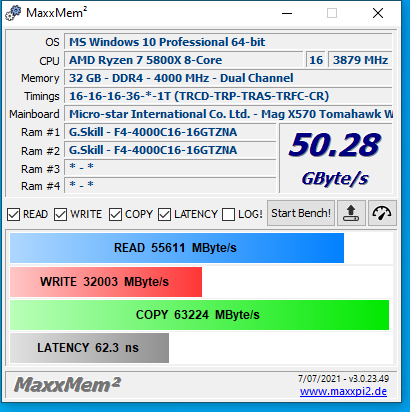Viewport: 410px width, 412px height.
Task: Click the CPU field AMD Ryzen 7 5800X
Action: [184, 60]
